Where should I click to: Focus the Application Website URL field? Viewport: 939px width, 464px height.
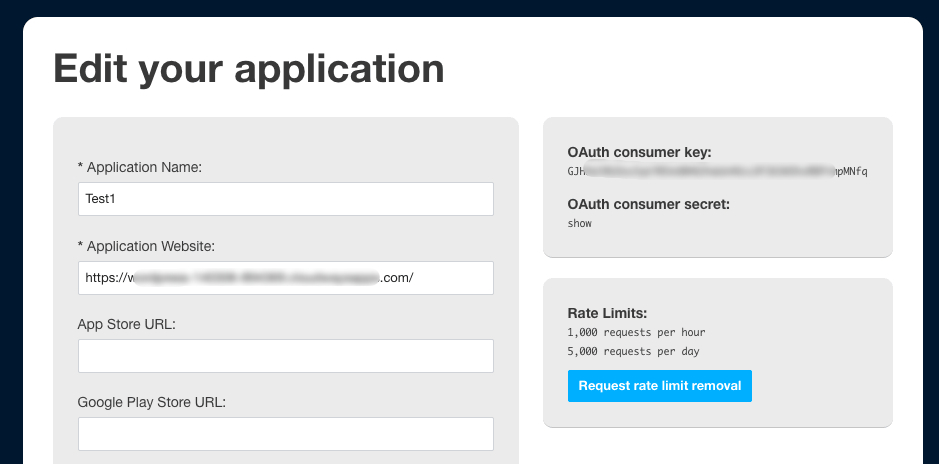coord(286,278)
